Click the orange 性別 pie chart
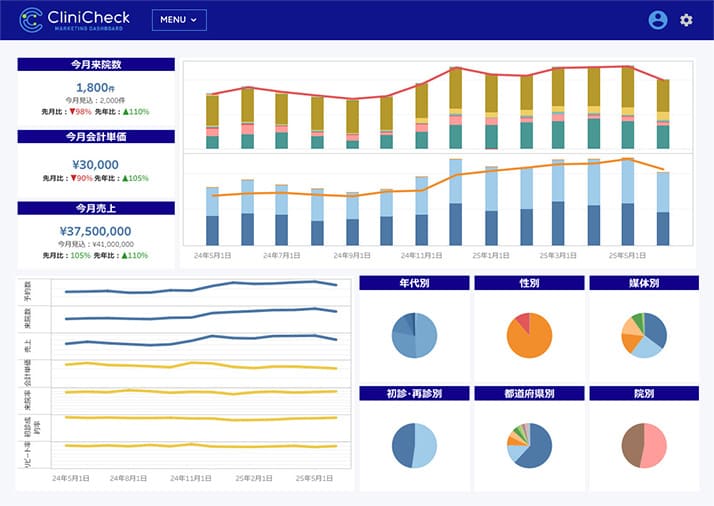 (x=530, y=335)
